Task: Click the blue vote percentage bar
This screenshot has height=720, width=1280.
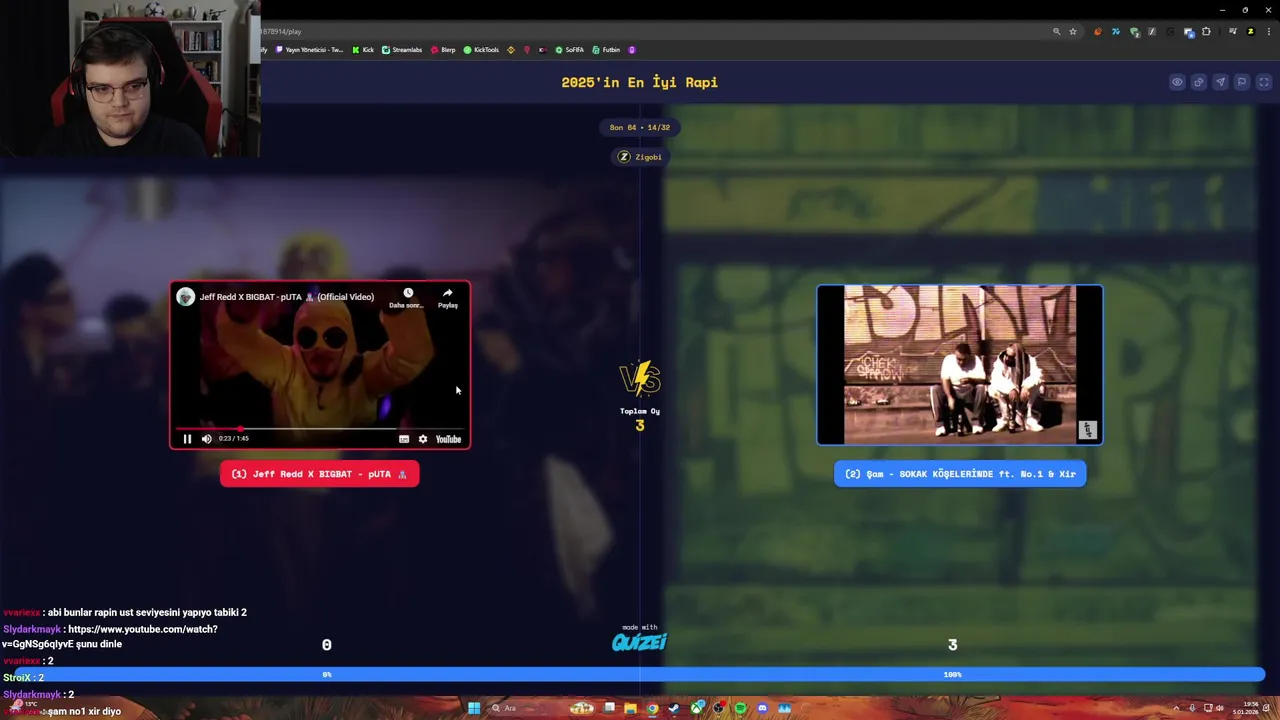Action: coord(640,675)
